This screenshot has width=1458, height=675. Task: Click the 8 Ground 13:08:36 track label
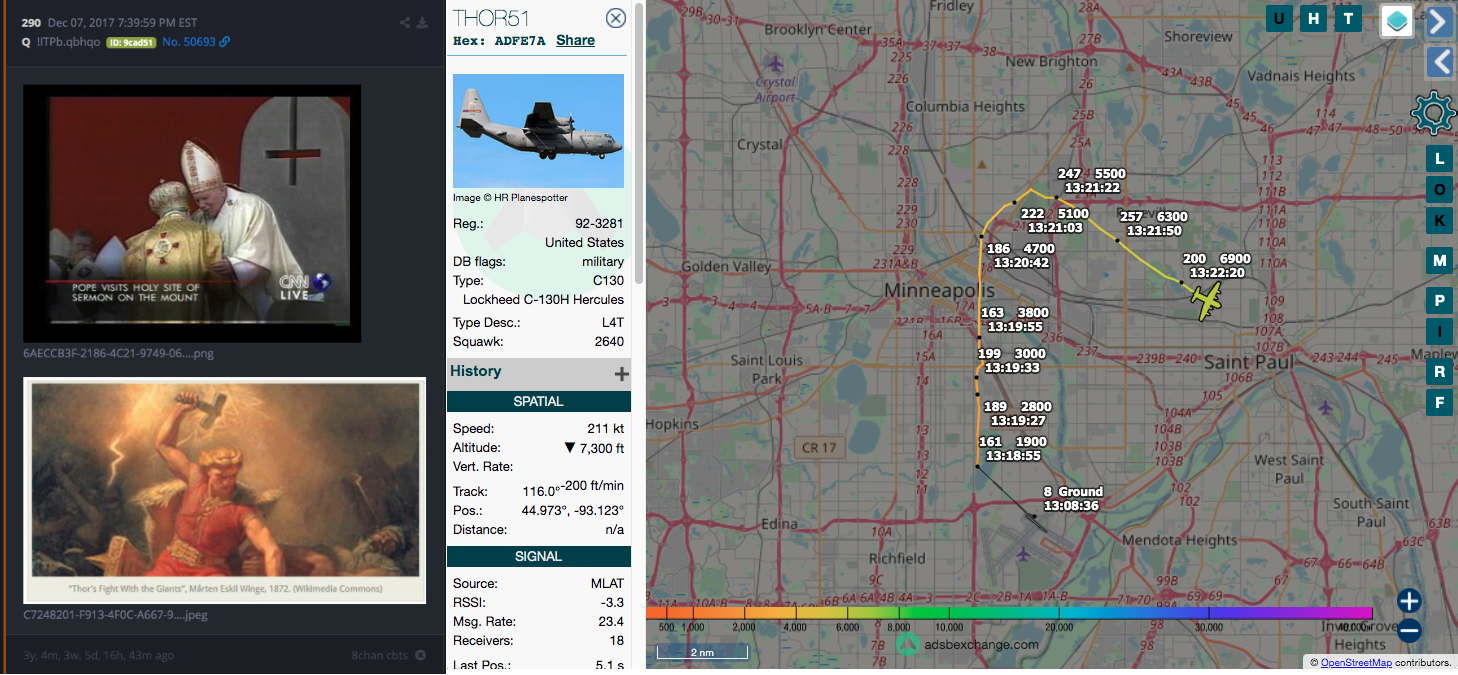pyautogui.click(x=1072, y=498)
